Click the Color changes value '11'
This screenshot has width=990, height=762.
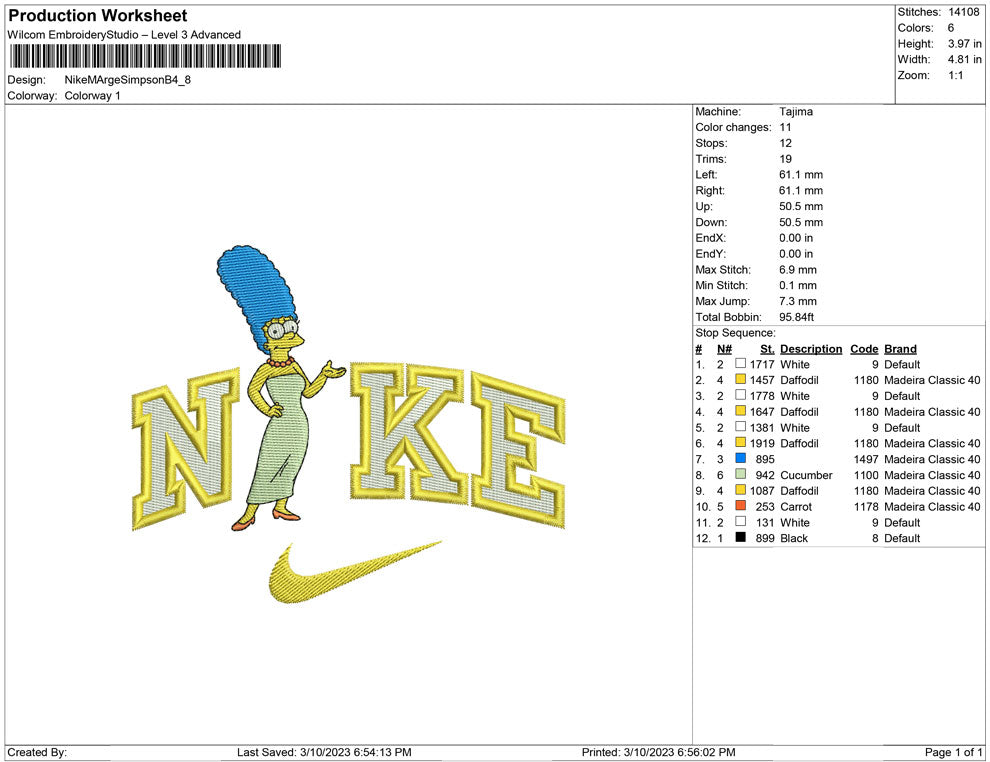(785, 128)
